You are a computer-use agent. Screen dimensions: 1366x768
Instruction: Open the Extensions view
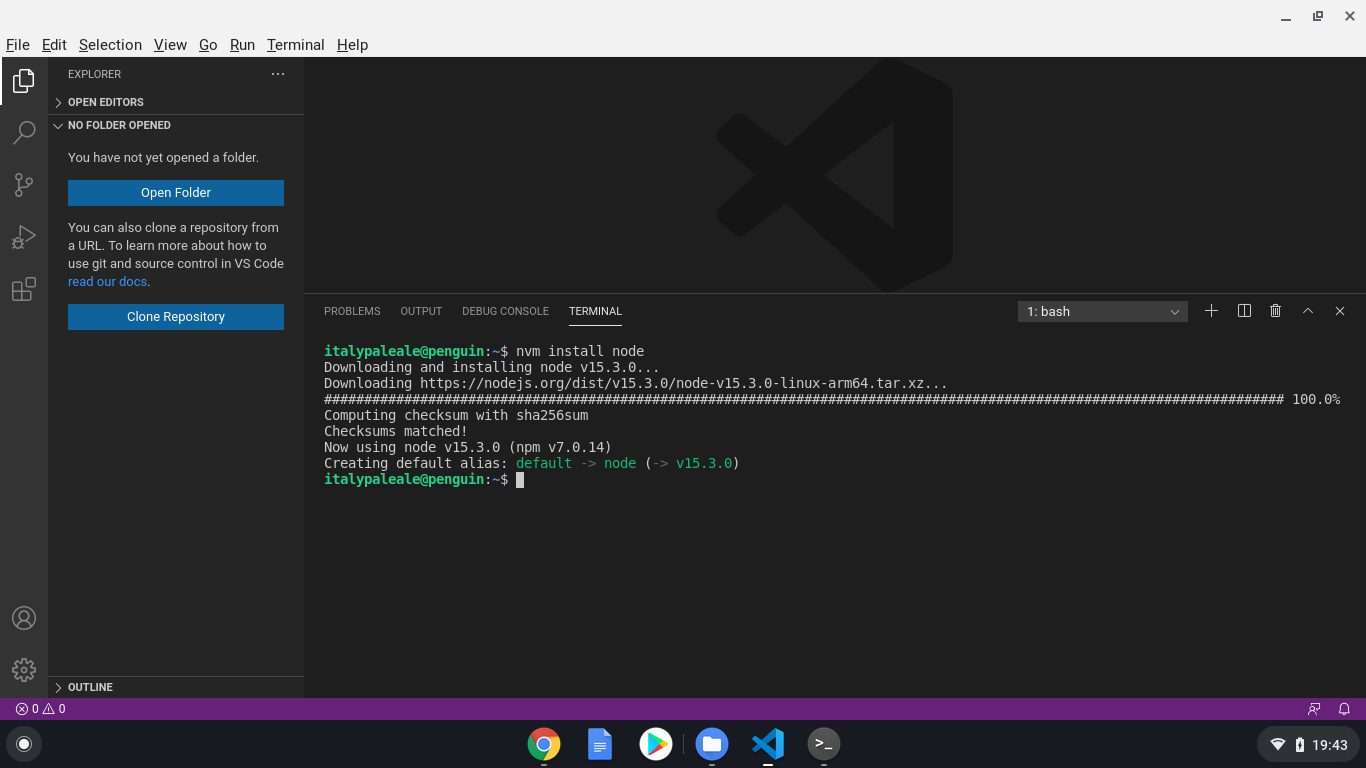(23, 289)
